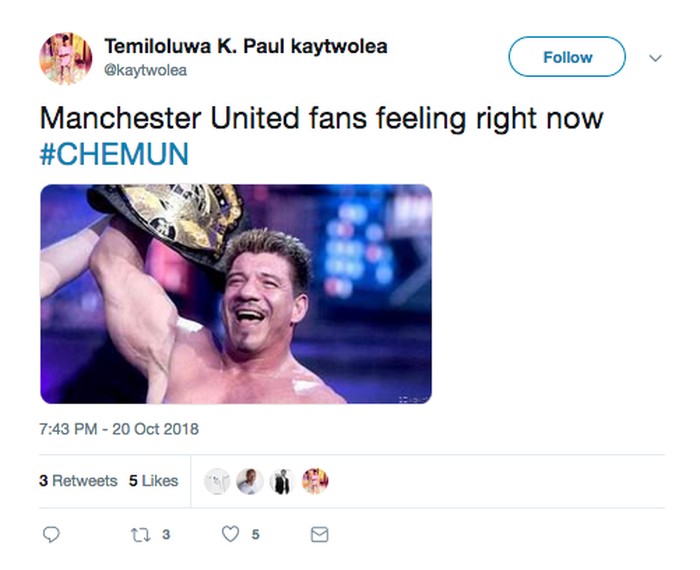Open the wrestler championship belt image

(x=236, y=293)
